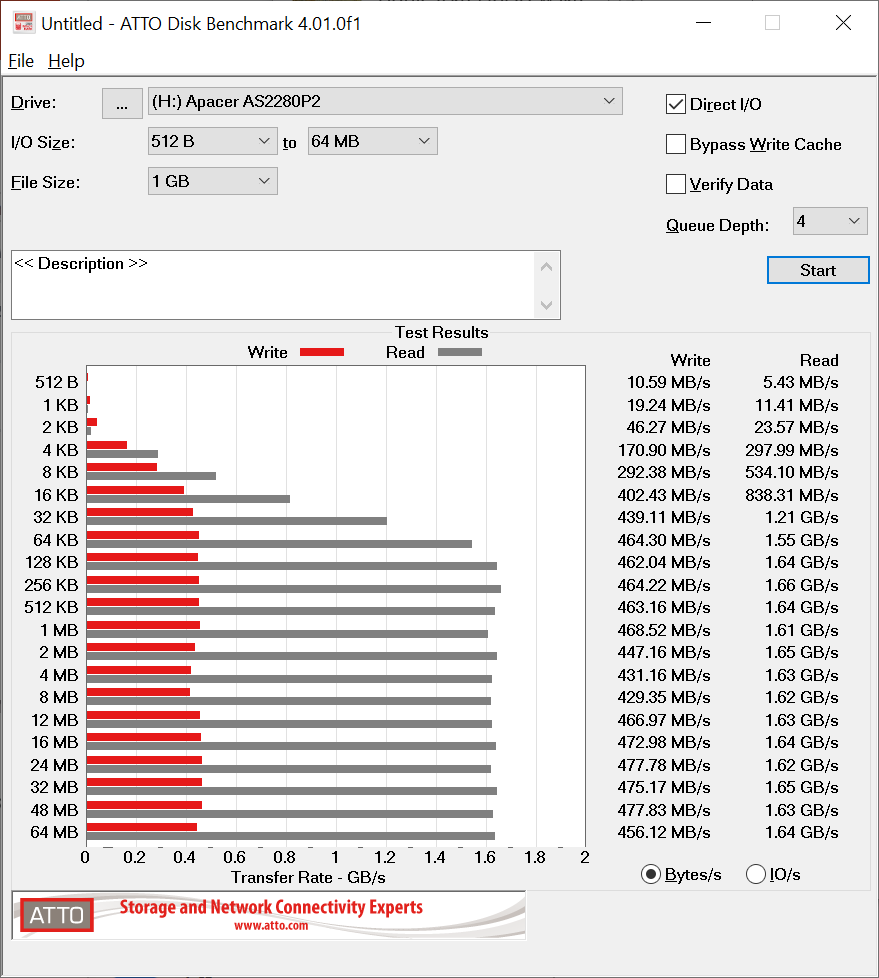The height and width of the screenshot is (978, 879).
Task: Click the Write value 19.24 MB/s
Action: [x=669, y=405]
